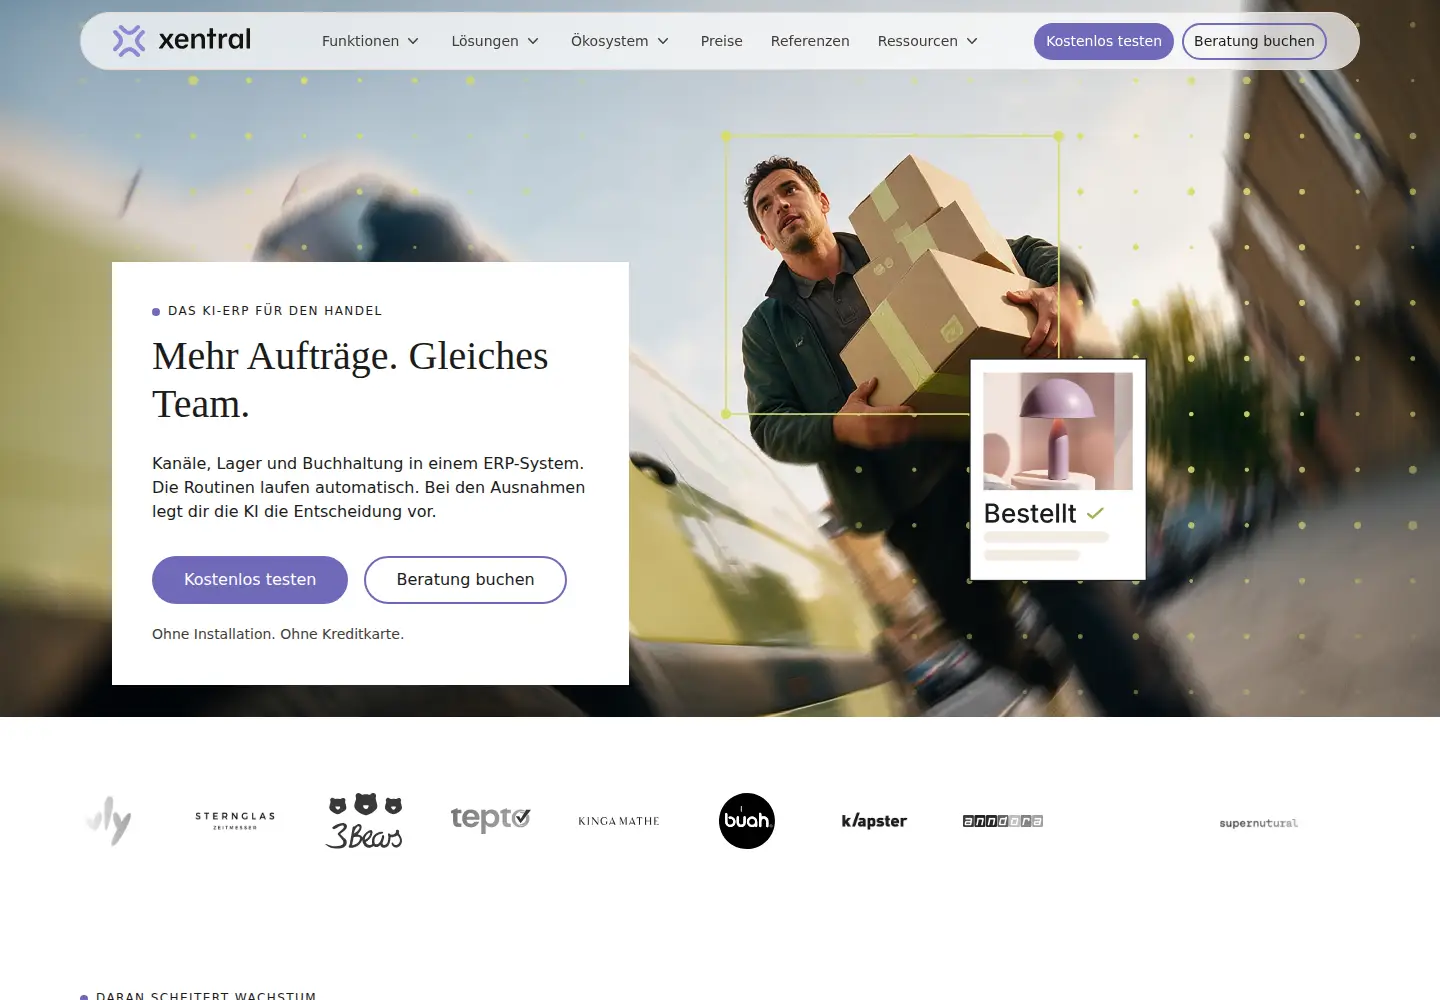The height and width of the screenshot is (1000, 1440).
Task: Click Beratung buchen in the navigation bar
Action: [x=1254, y=41]
